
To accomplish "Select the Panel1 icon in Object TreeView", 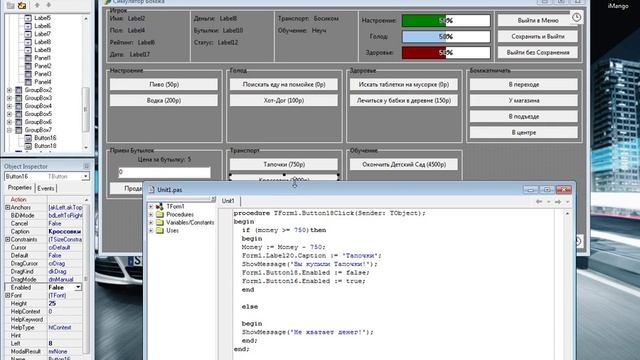I will click(28, 58).
